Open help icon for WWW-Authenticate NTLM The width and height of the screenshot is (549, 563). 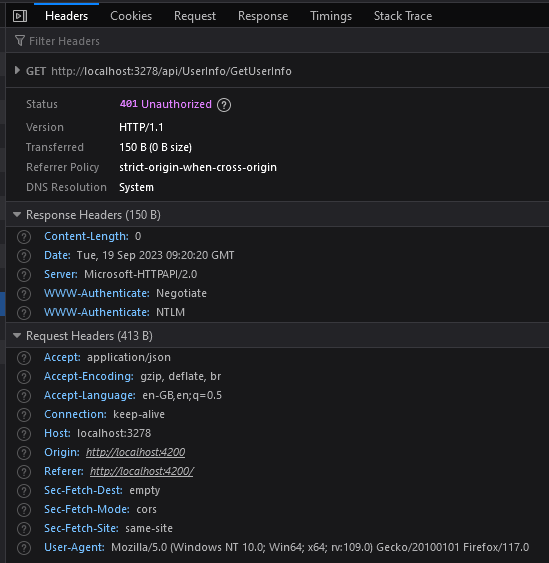(24, 313)
